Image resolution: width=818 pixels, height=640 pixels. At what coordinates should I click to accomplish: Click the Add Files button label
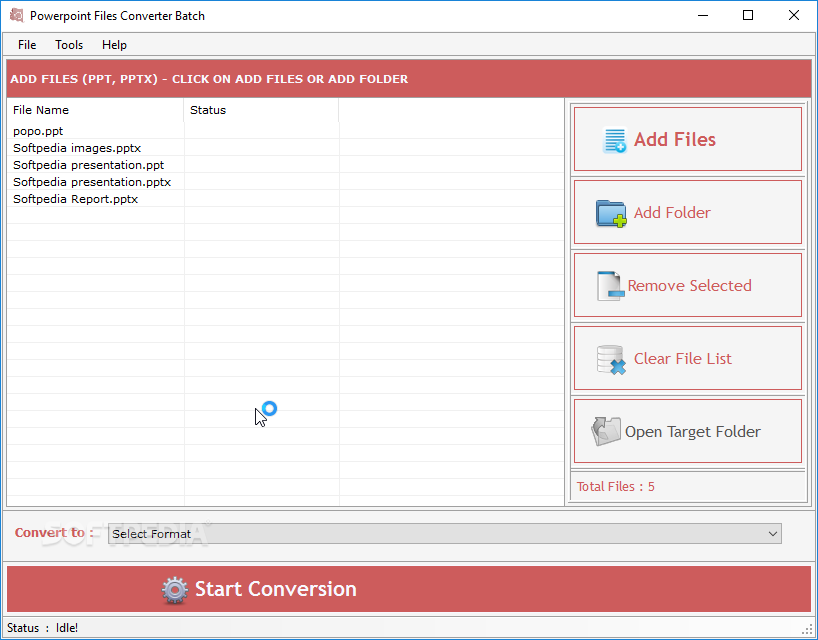click(675, 139)
